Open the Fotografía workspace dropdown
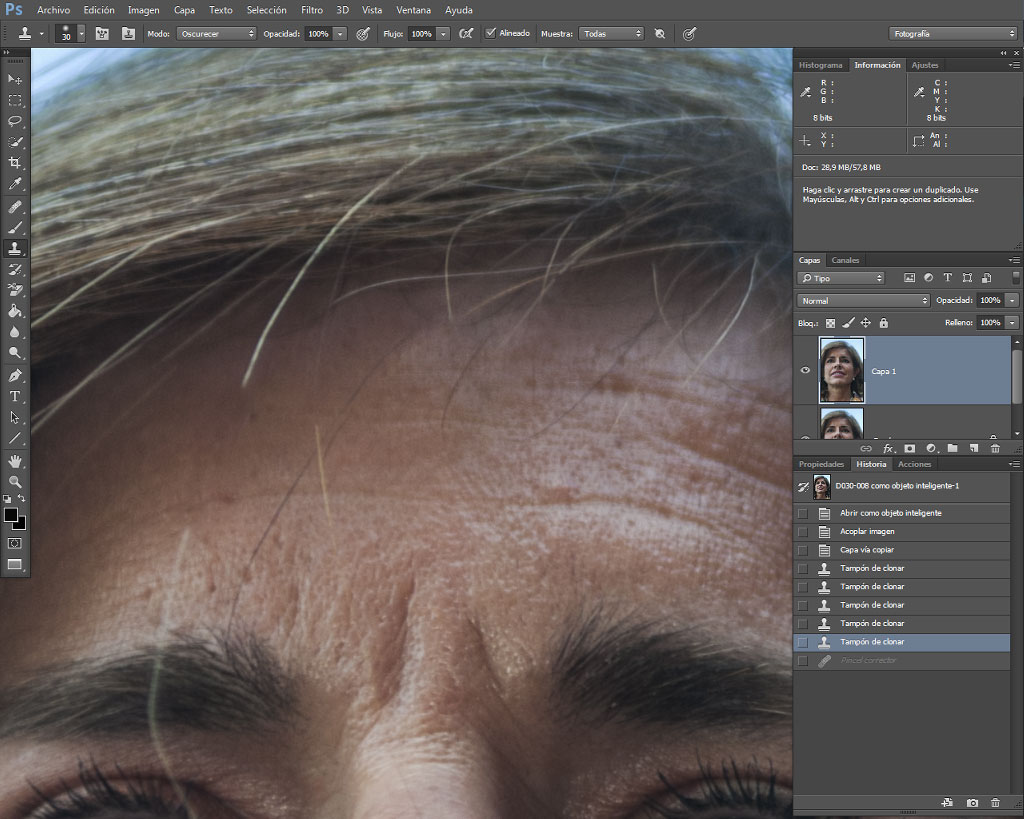Image resolution: width=1024 pixels, height=819 pixels. click(x=953, y=33)
